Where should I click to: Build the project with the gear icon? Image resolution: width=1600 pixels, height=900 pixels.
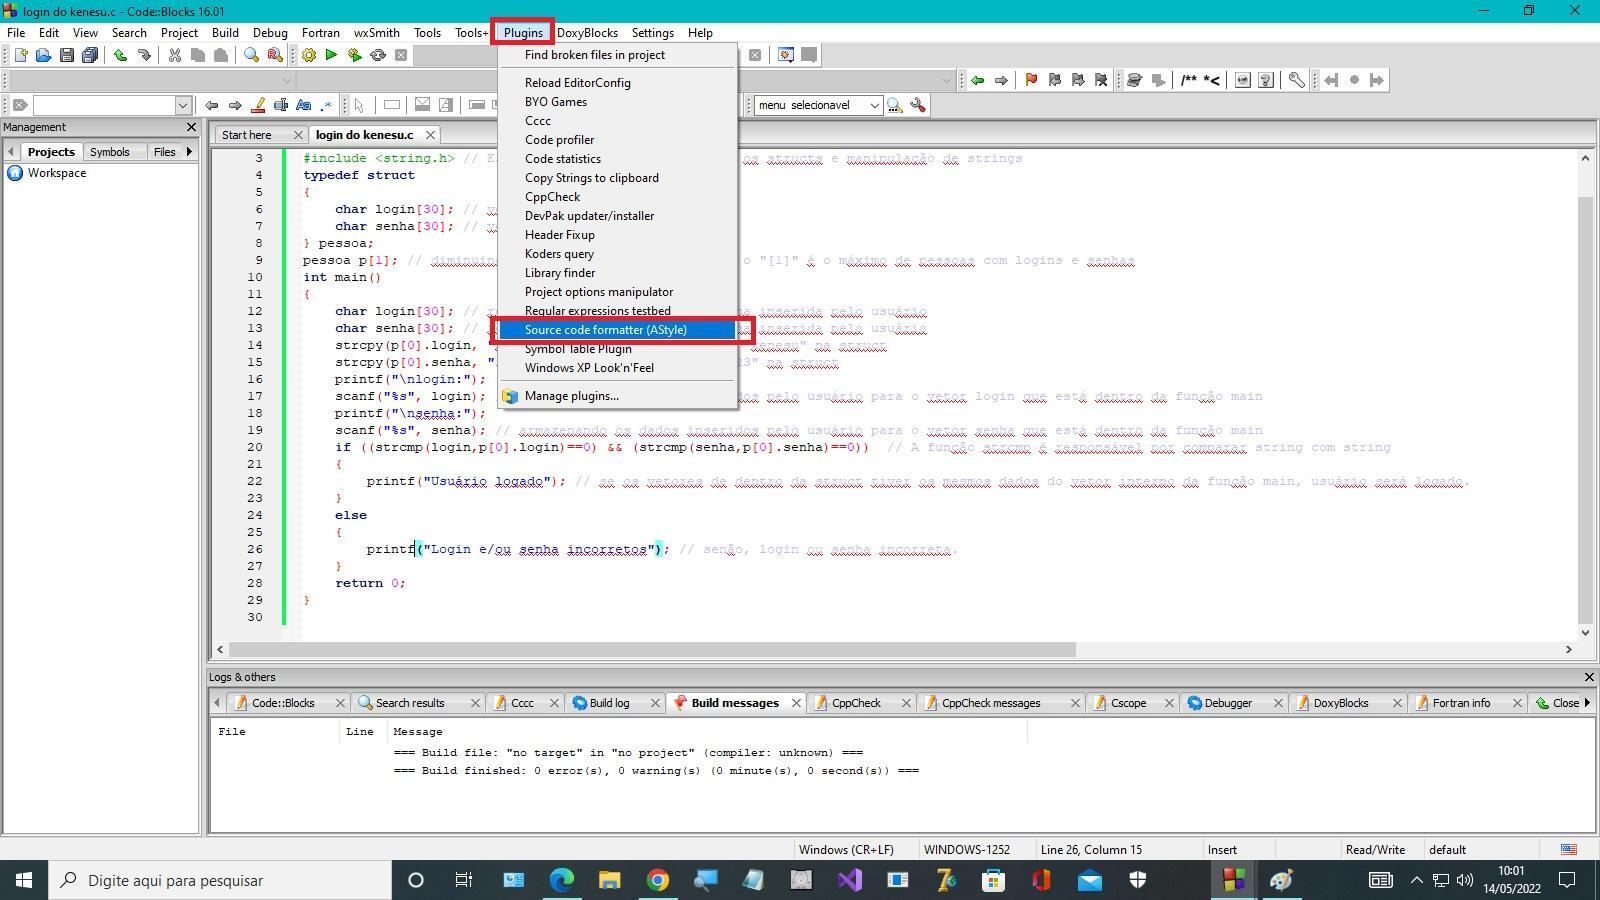click(x=309, y=55)
